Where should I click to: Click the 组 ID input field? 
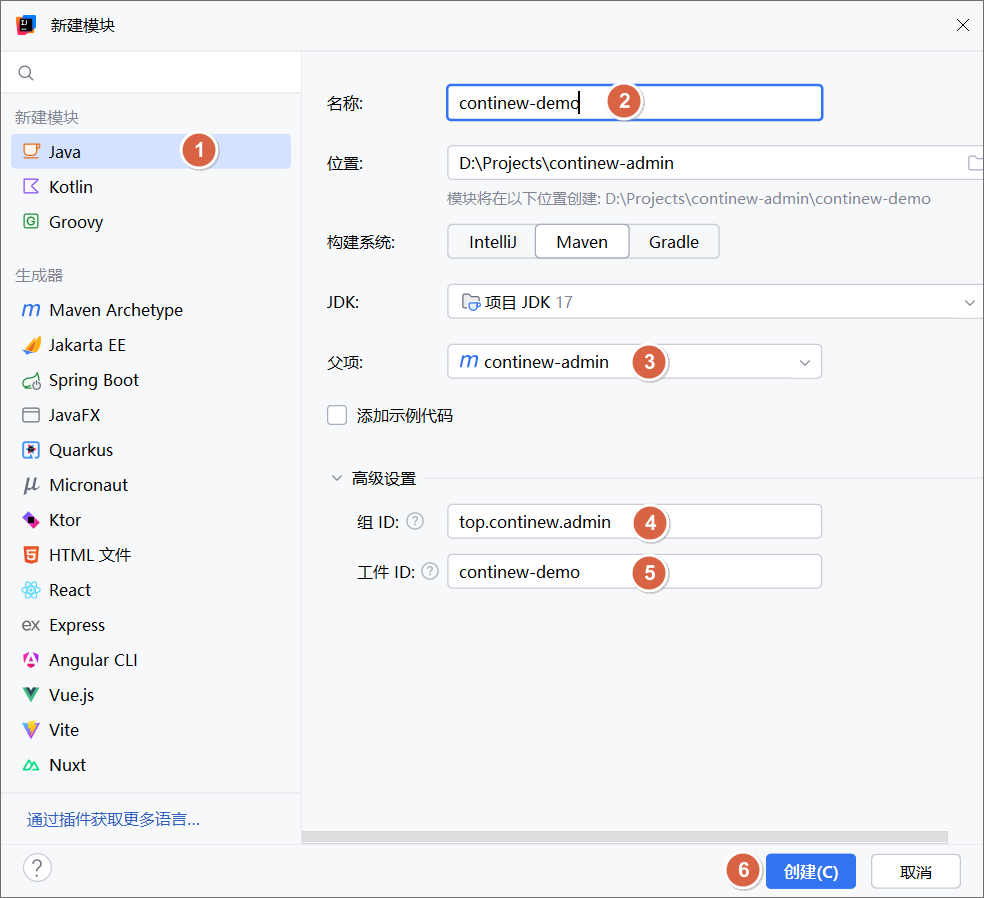634,521
